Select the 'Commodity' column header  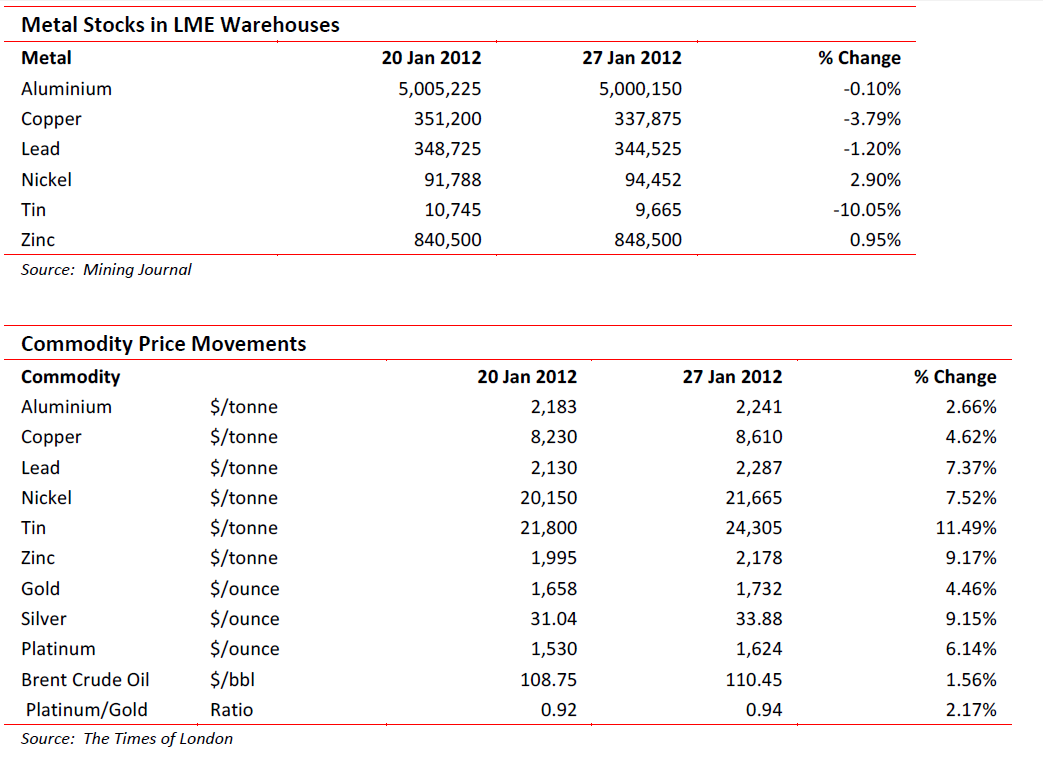[70, 377]
